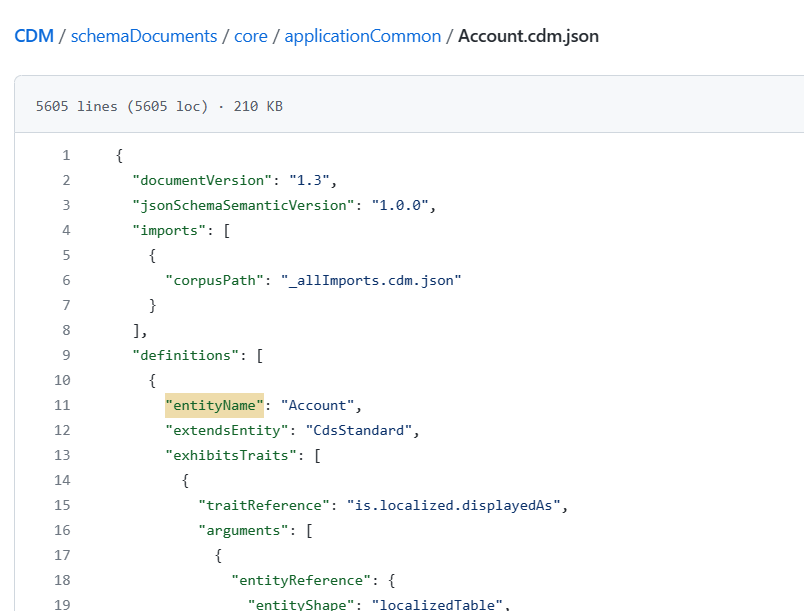Viewport: 804px width, 611px height.
Task: Select the "_allImports.cdm.json" corpus path string
Action: coord(372,280)
